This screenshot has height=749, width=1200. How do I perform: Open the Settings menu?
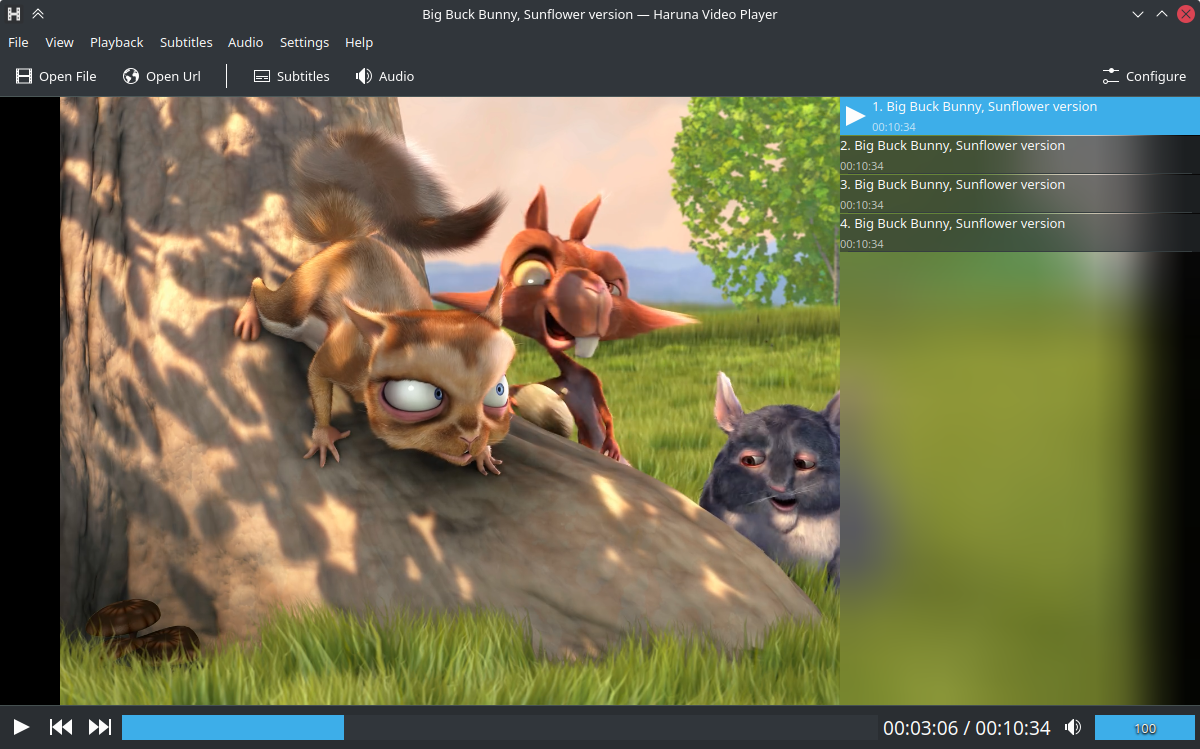click(304, 42)
